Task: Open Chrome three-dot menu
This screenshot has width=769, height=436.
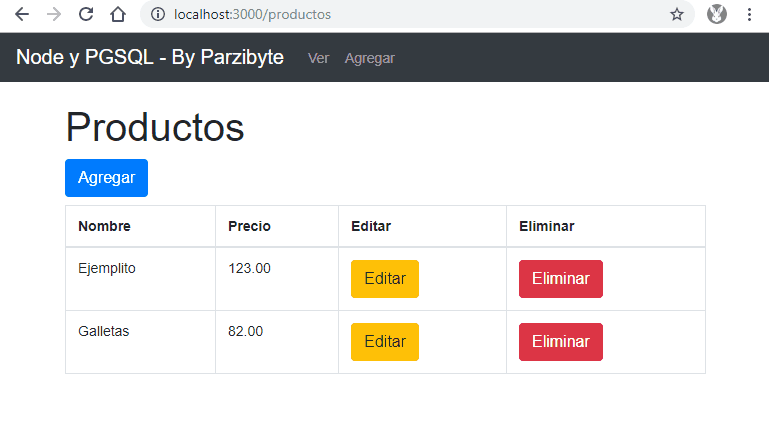Action: click(749, 15)
